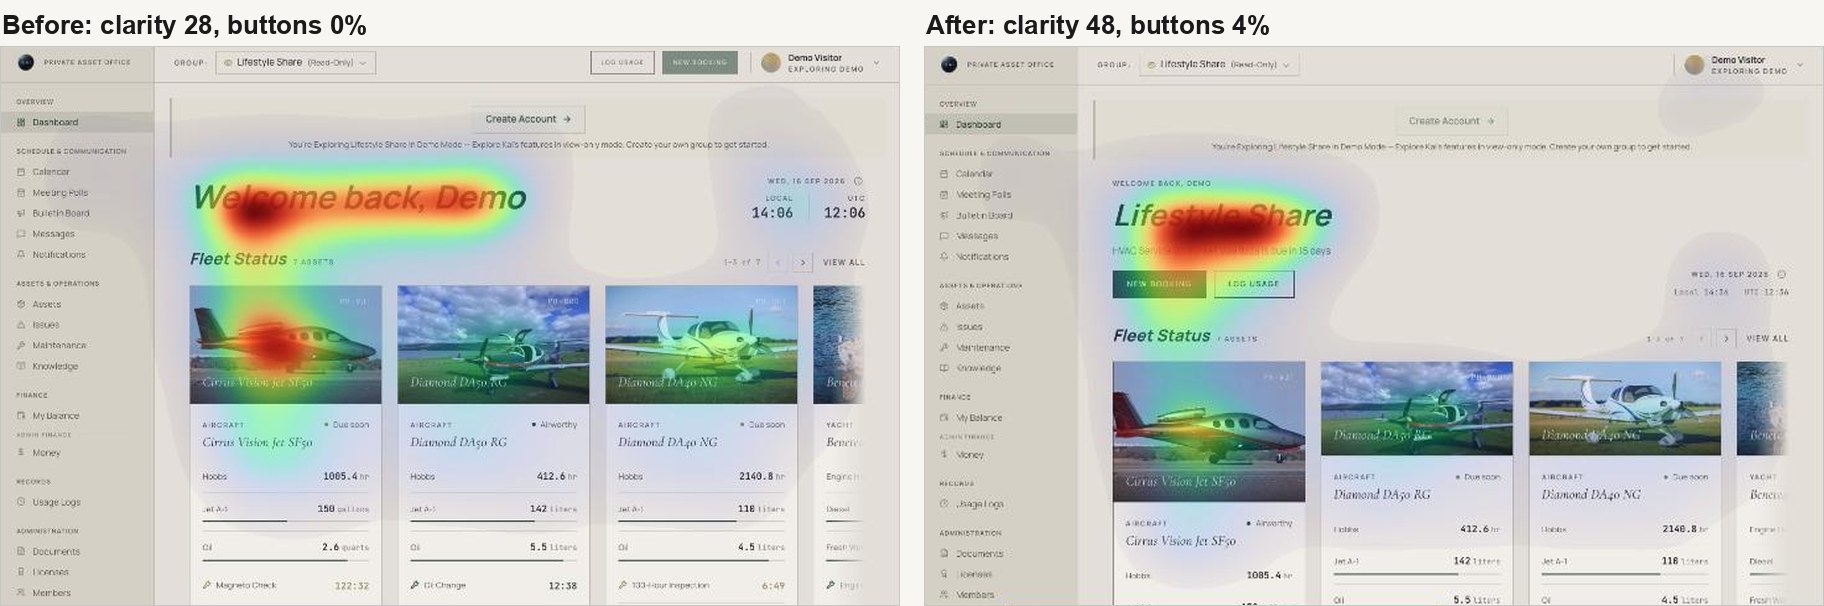Click View All link in After screenshot
The width and height of the screenshot is (1824, 606).
(x=1767, y=338)
